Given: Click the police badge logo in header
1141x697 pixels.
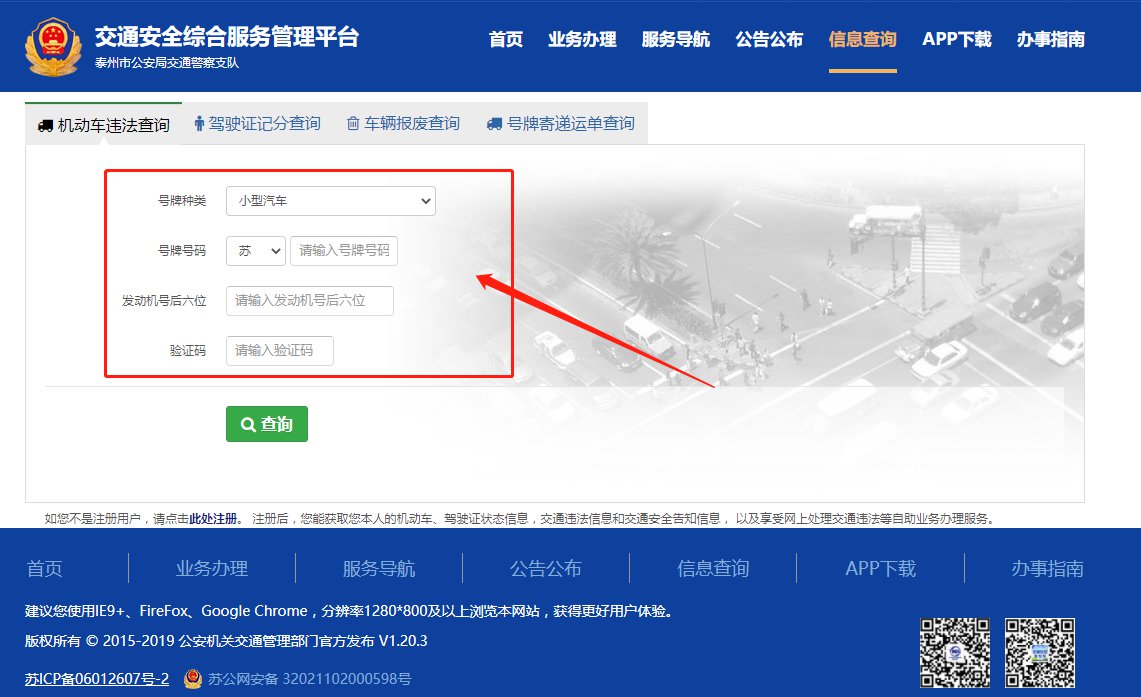Looking at the screenshot, I should pos(52,46).
